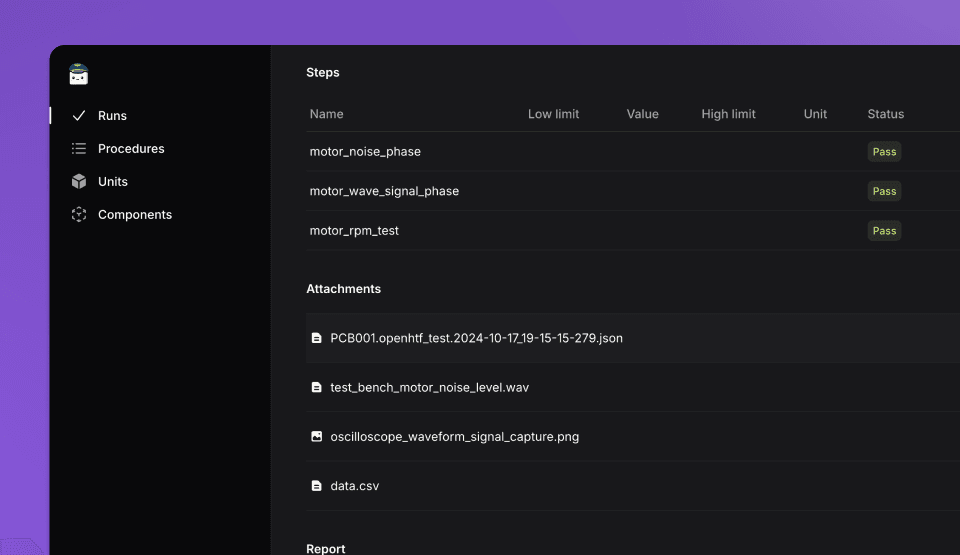
Task: Click the Pass badge for motor_noise_phase
Action: point(884,151)
